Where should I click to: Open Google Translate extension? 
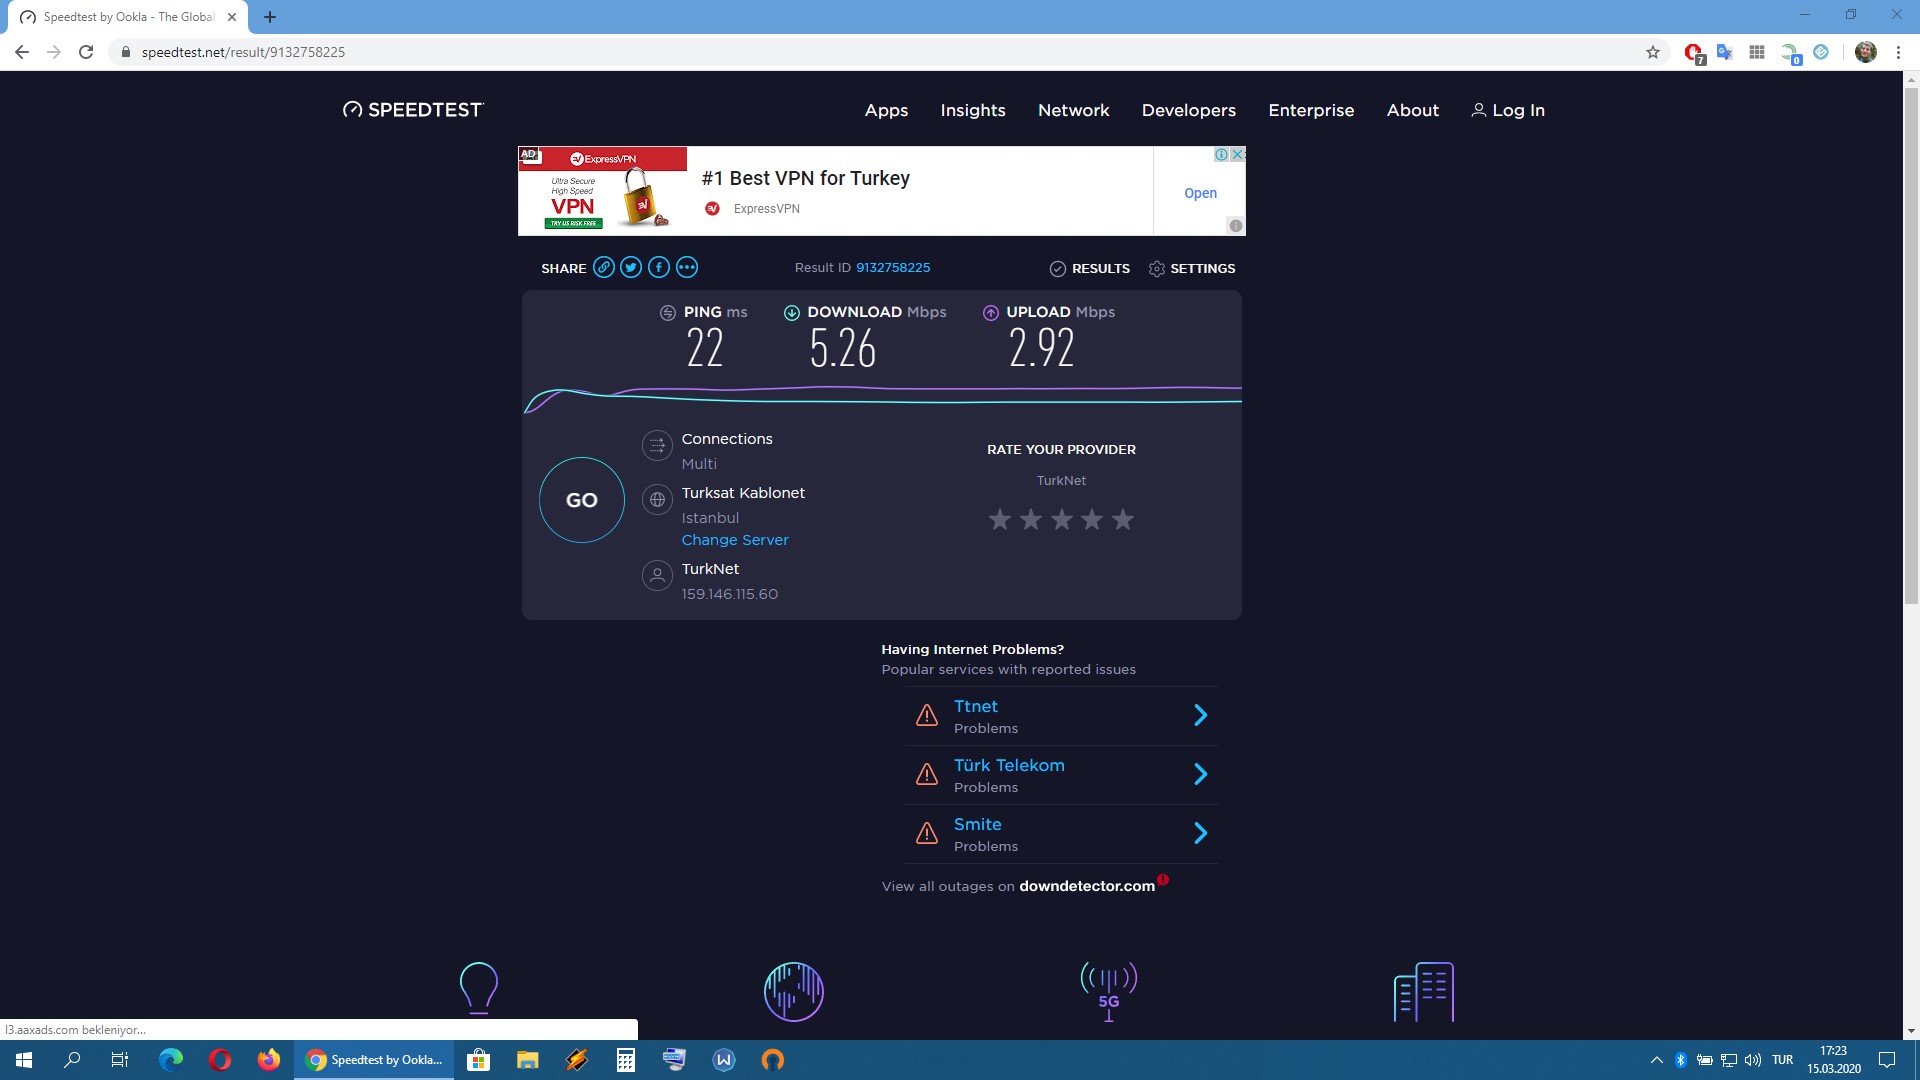1724,52
